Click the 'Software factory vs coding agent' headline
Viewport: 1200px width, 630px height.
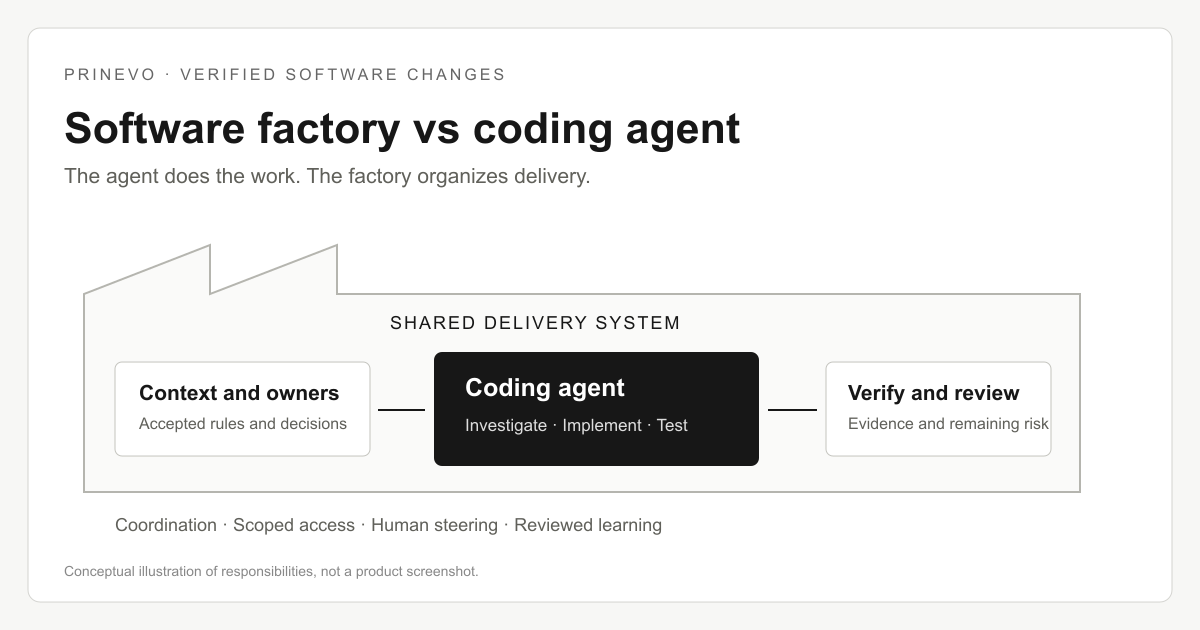pyautogui.click(x=402, y=130)
